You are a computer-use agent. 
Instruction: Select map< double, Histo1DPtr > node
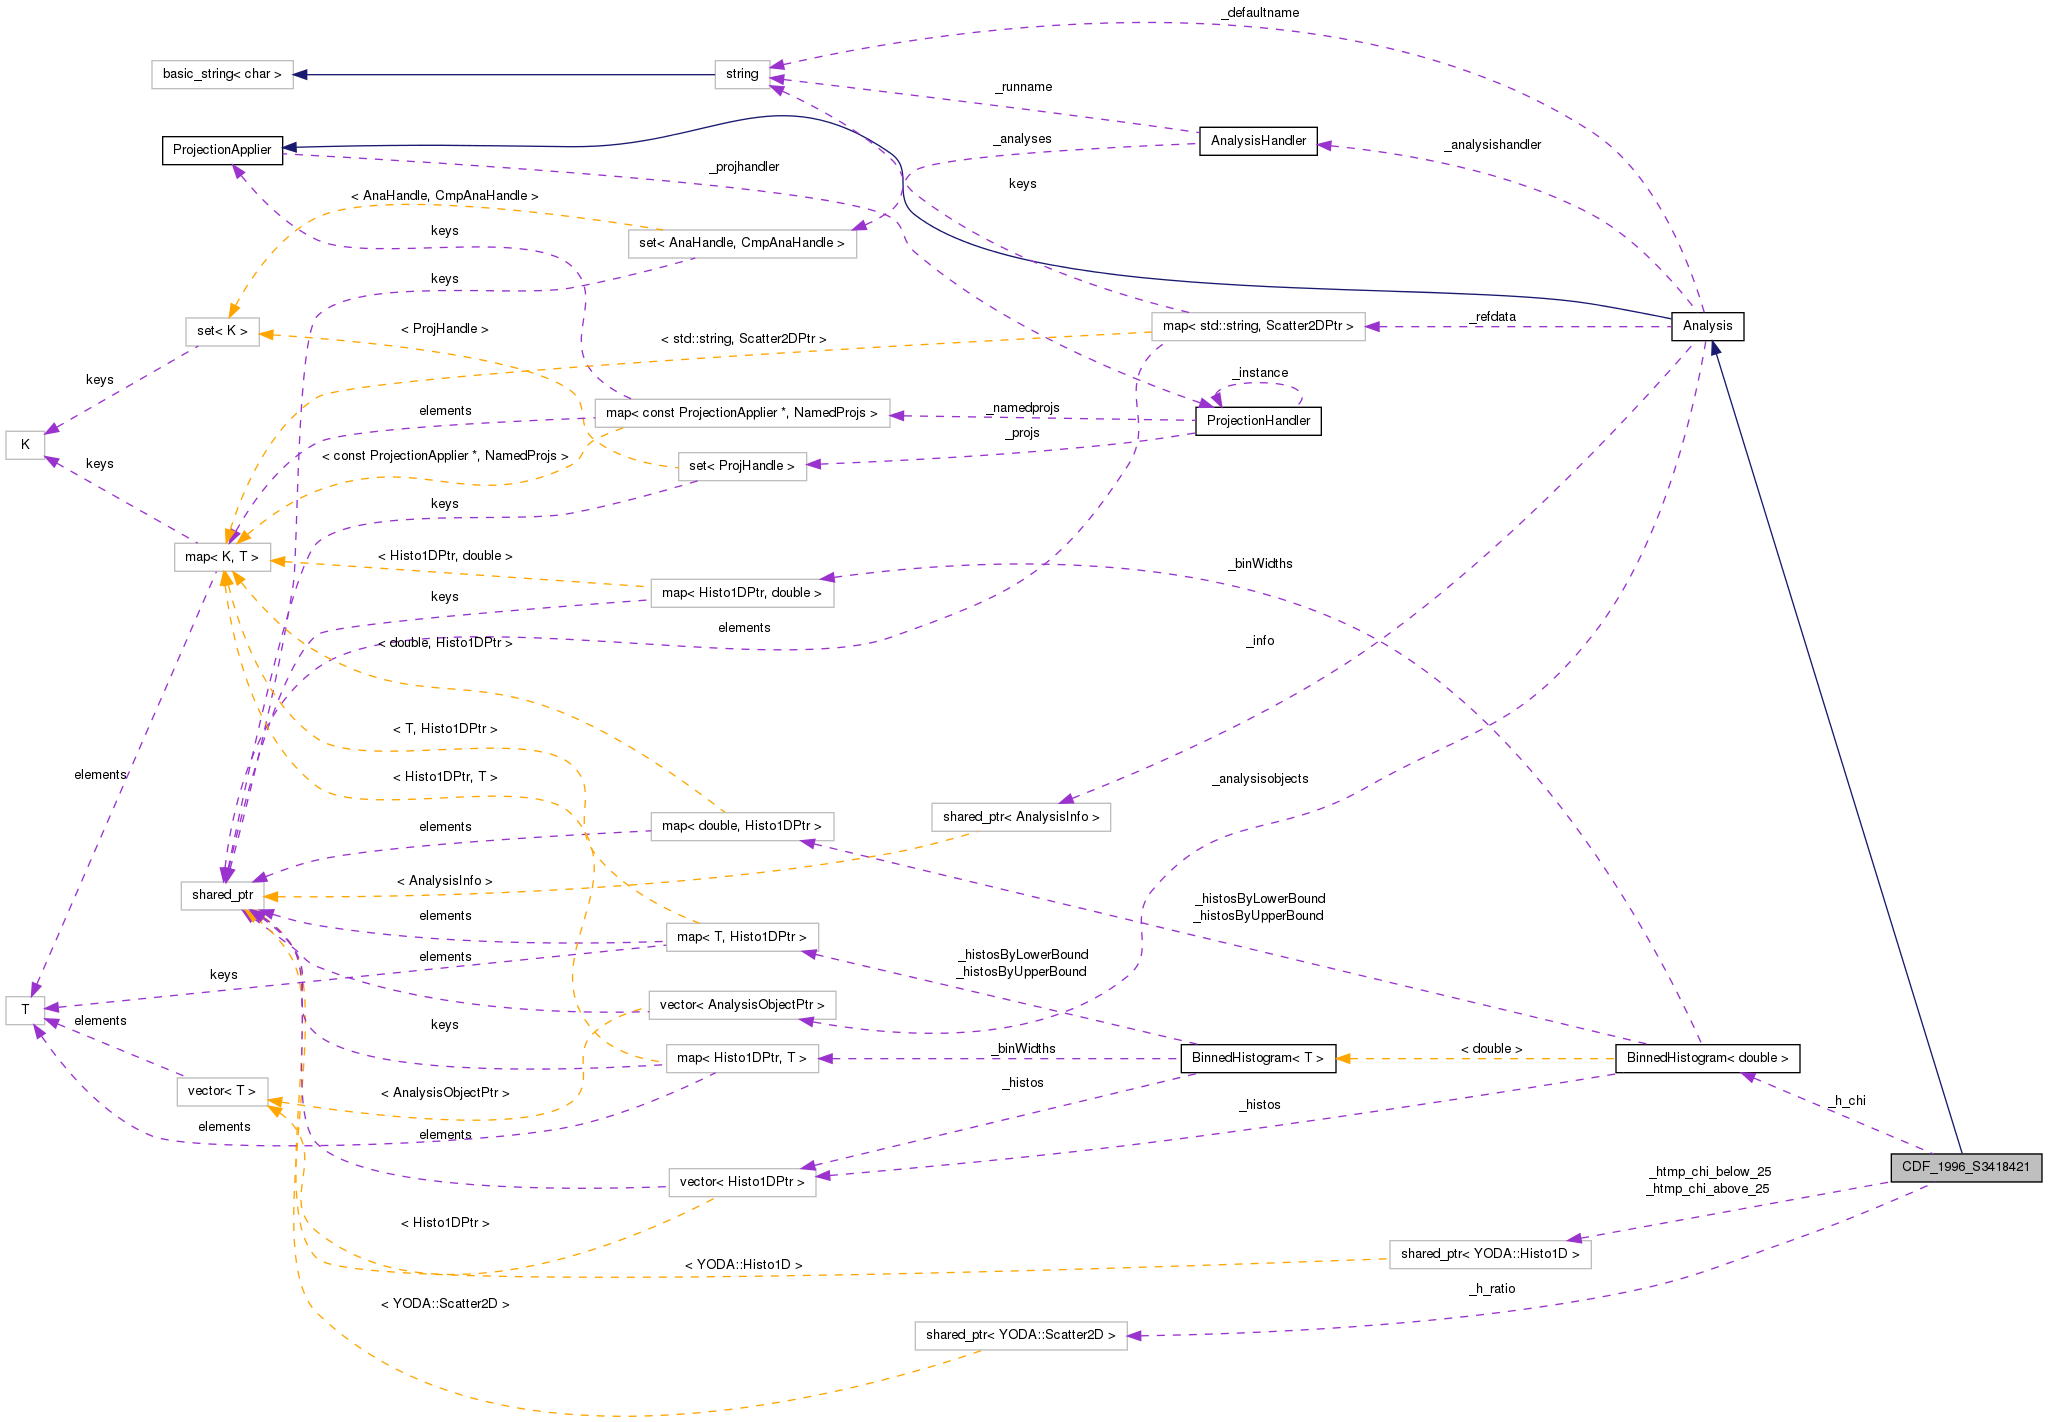(x=742, y=826)
